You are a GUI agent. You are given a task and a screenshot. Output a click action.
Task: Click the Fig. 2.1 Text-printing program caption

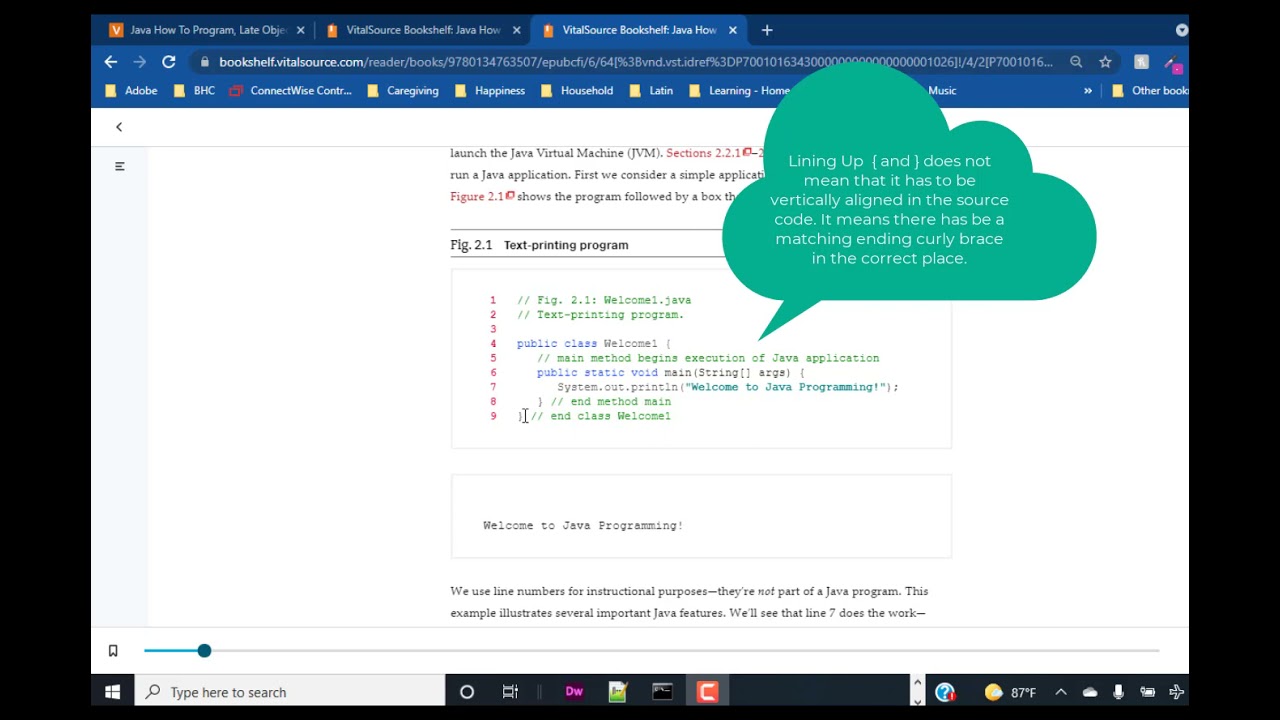coord(539,245)
